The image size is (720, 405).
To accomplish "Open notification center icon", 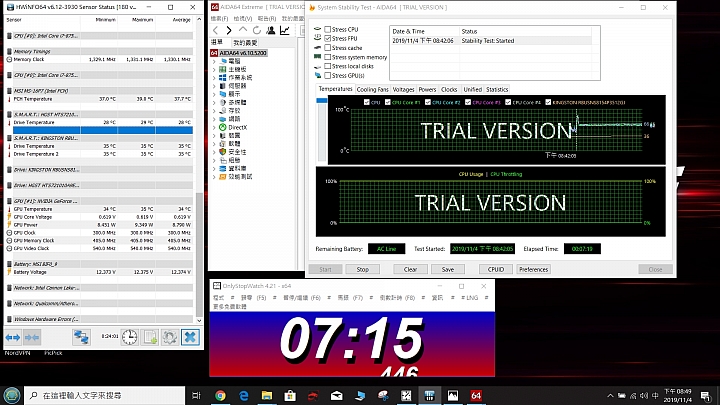I will click(x=705, y=395).
